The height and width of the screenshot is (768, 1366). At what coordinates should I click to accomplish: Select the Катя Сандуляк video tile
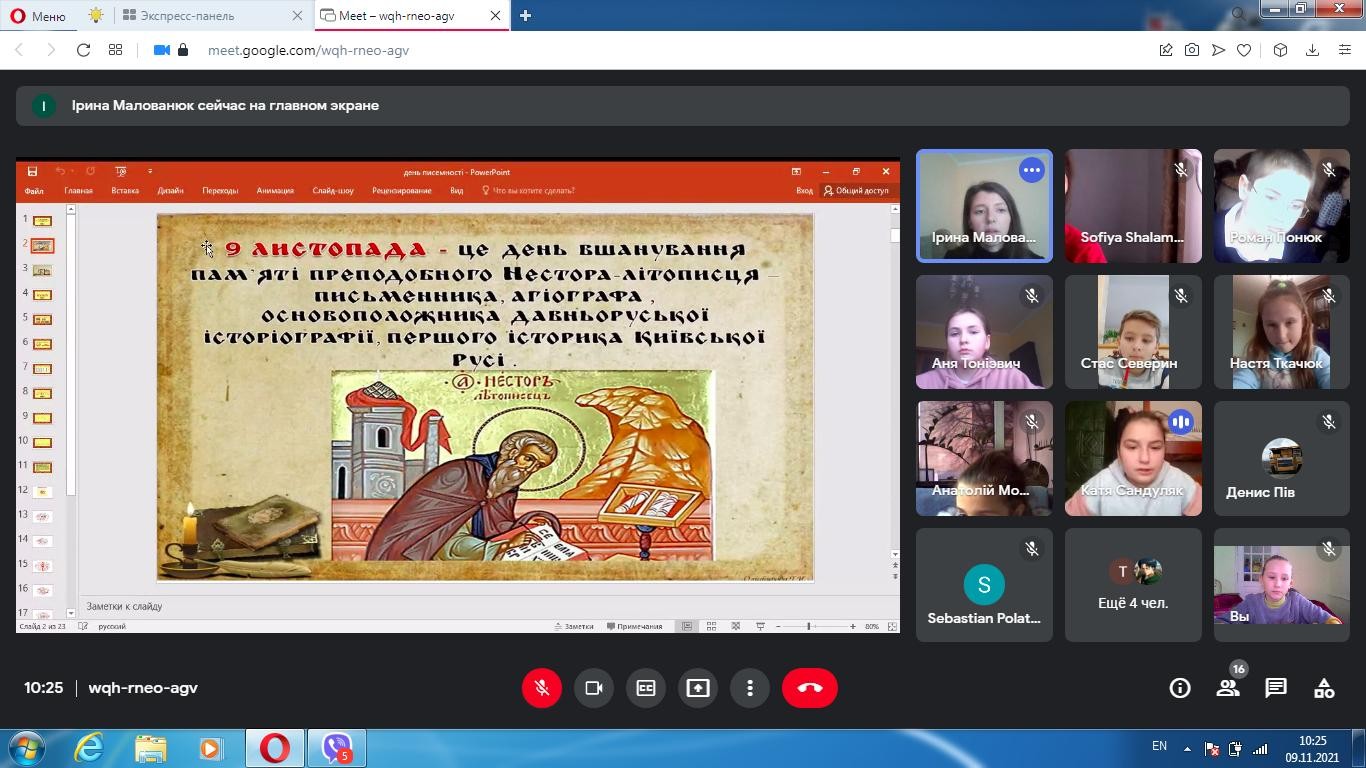[1133, 459]
